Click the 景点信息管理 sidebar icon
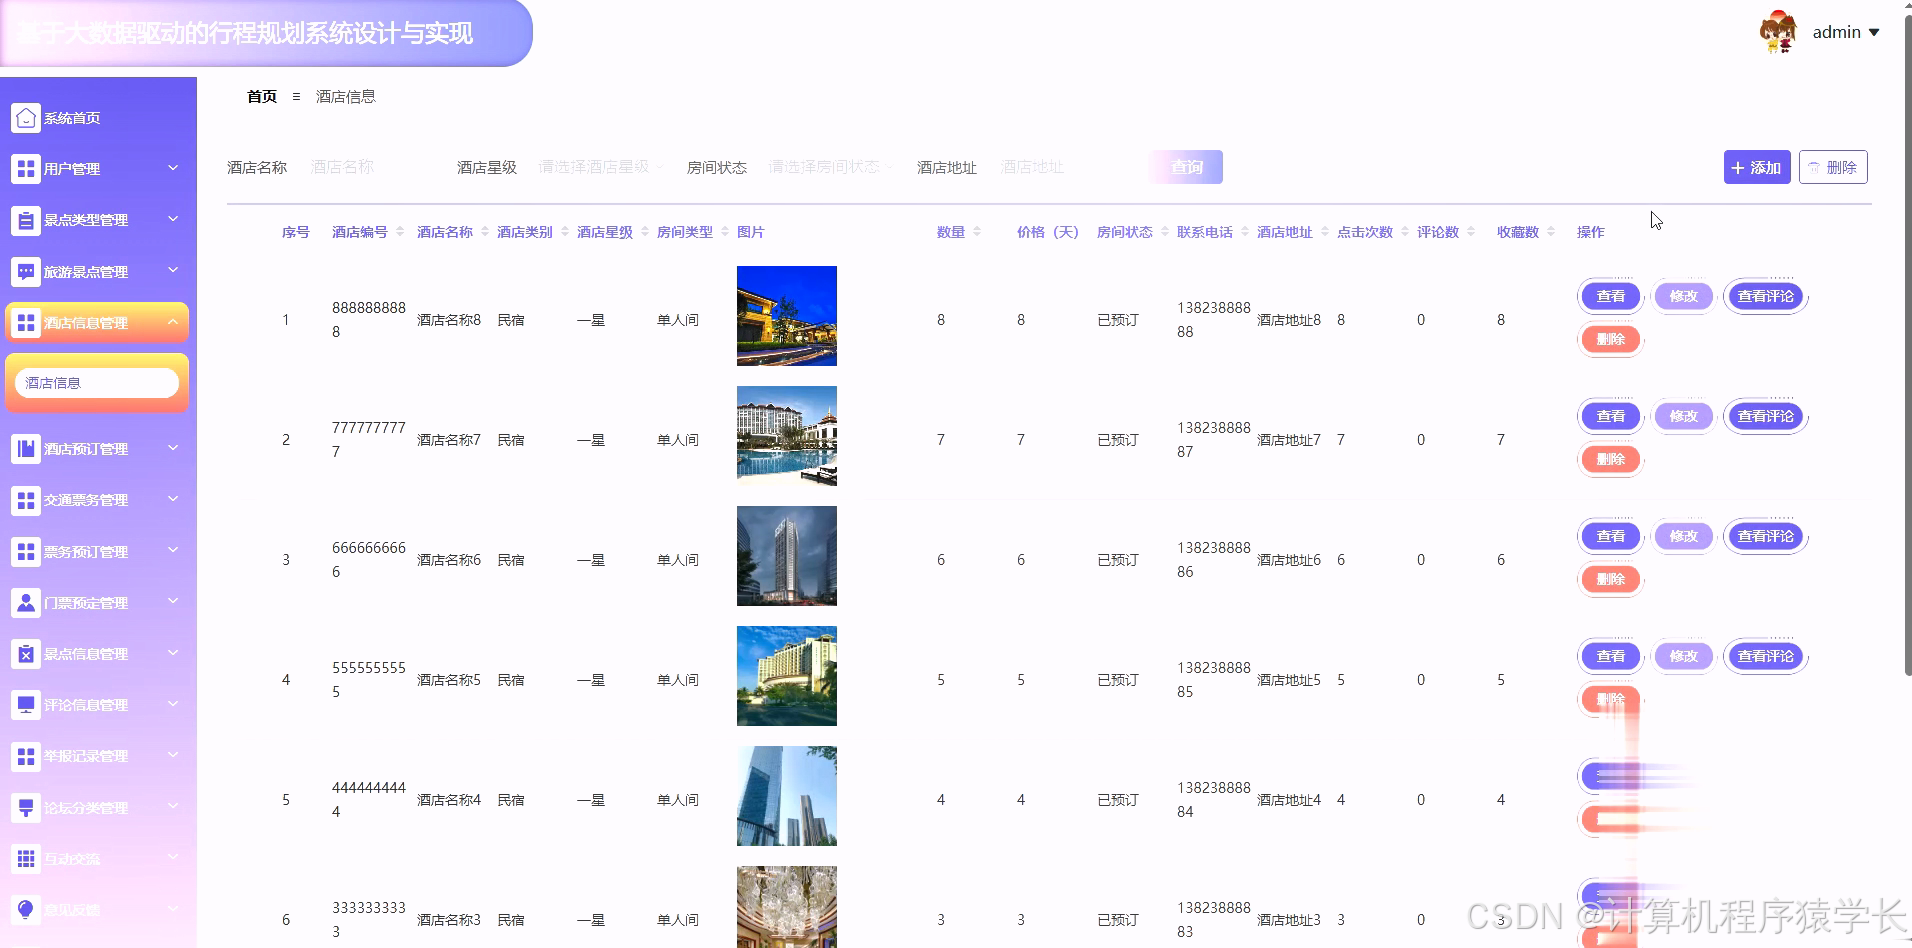The image size is (1912, 948). tap(26, 654)
